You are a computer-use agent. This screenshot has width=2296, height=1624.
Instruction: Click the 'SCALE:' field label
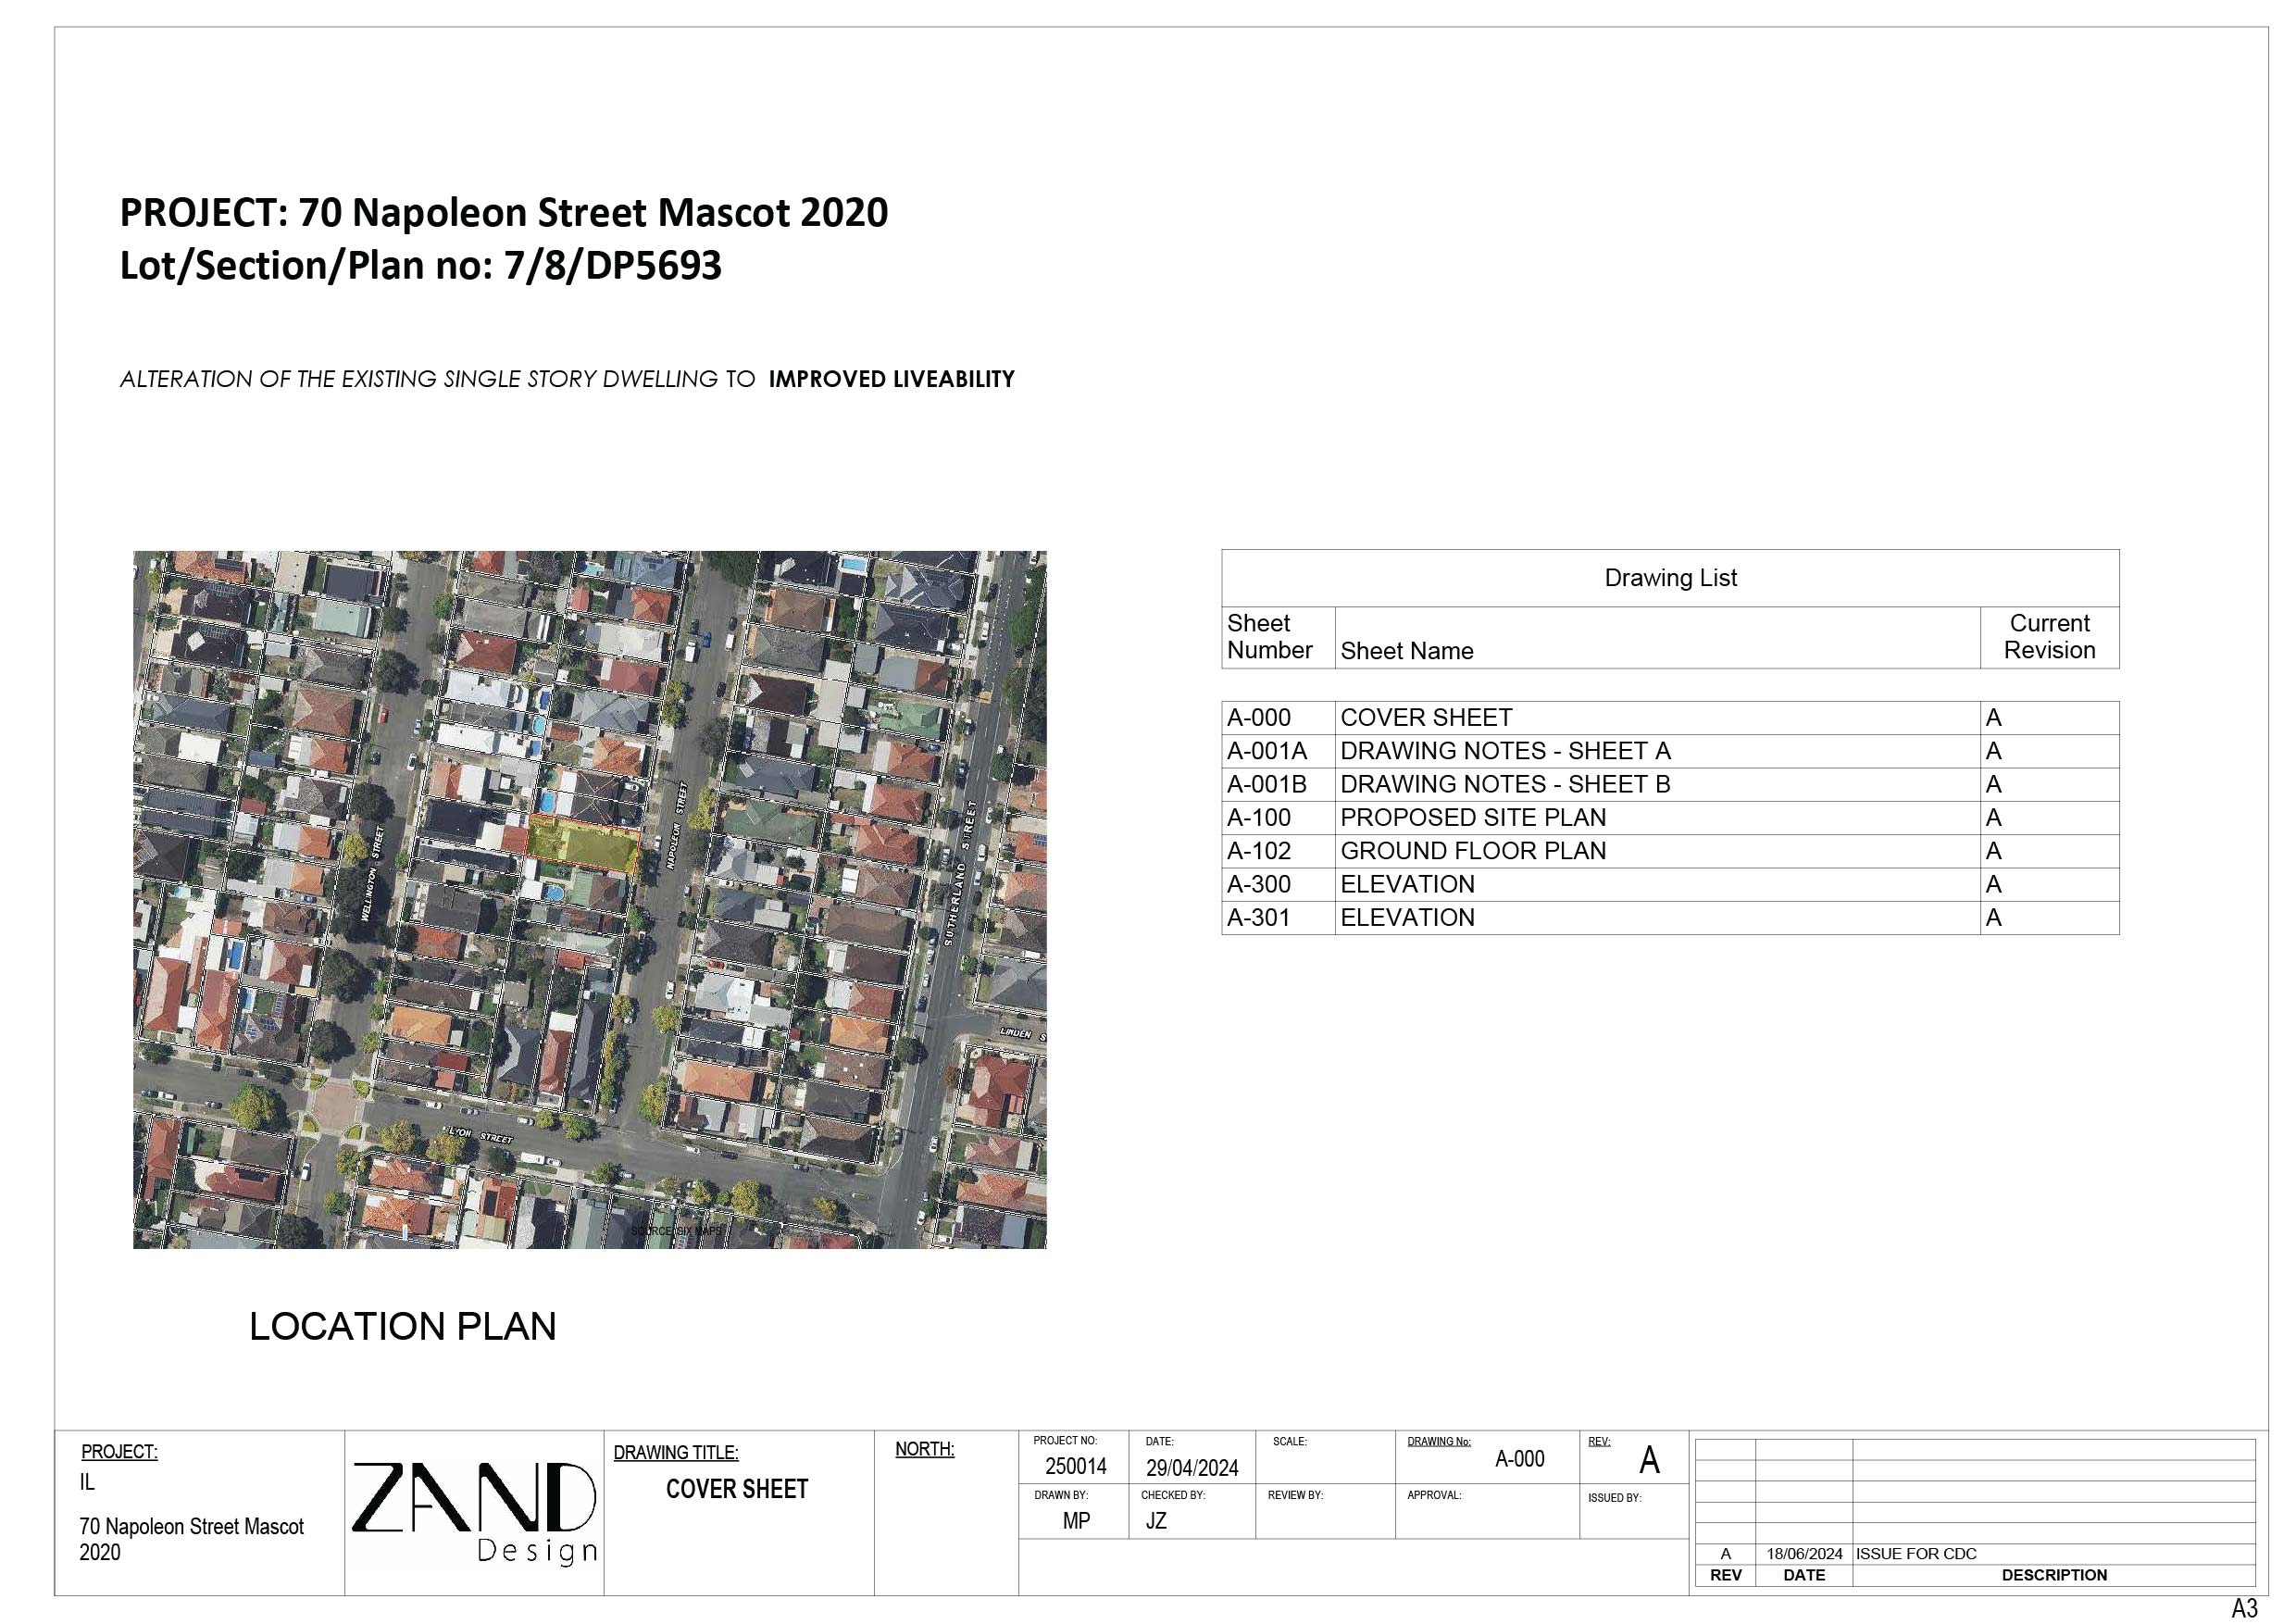coord(1290,1442)
